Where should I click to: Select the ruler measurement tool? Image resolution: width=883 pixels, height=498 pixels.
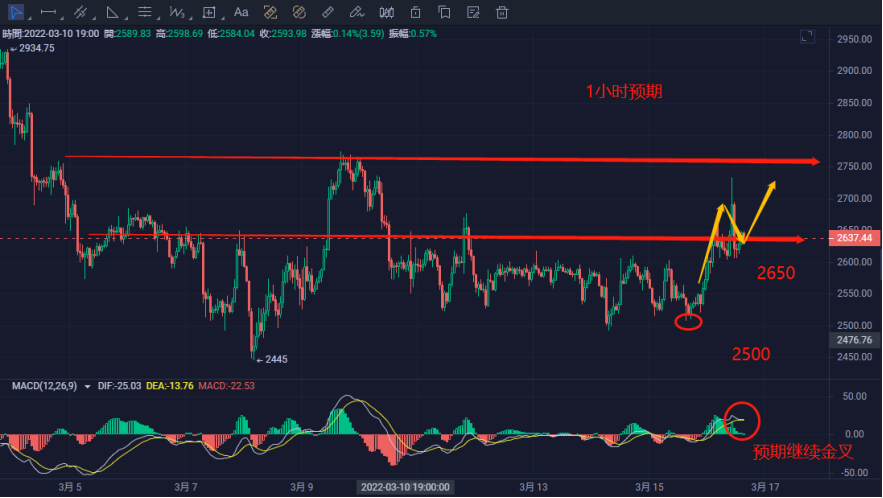327,12
